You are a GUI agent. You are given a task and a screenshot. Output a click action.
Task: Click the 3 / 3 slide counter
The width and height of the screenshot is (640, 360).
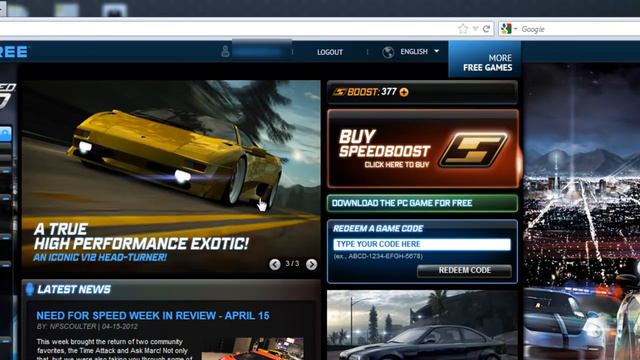292,264
